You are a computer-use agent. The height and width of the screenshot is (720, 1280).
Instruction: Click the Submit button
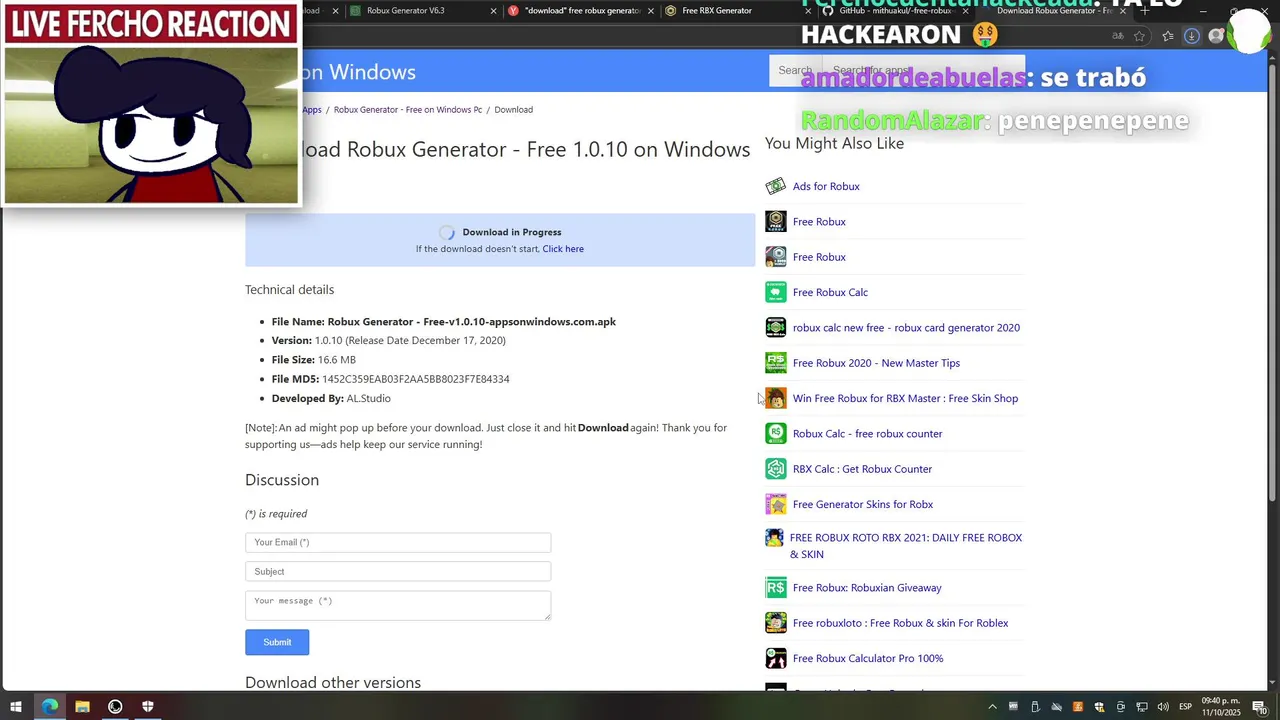[x=277, y=642]
